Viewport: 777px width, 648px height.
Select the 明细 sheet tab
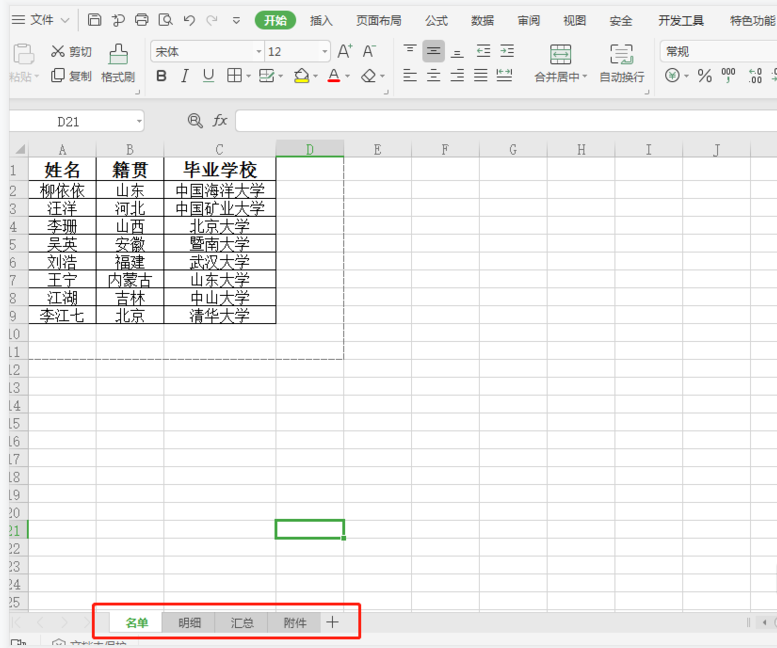coord(189,623)
